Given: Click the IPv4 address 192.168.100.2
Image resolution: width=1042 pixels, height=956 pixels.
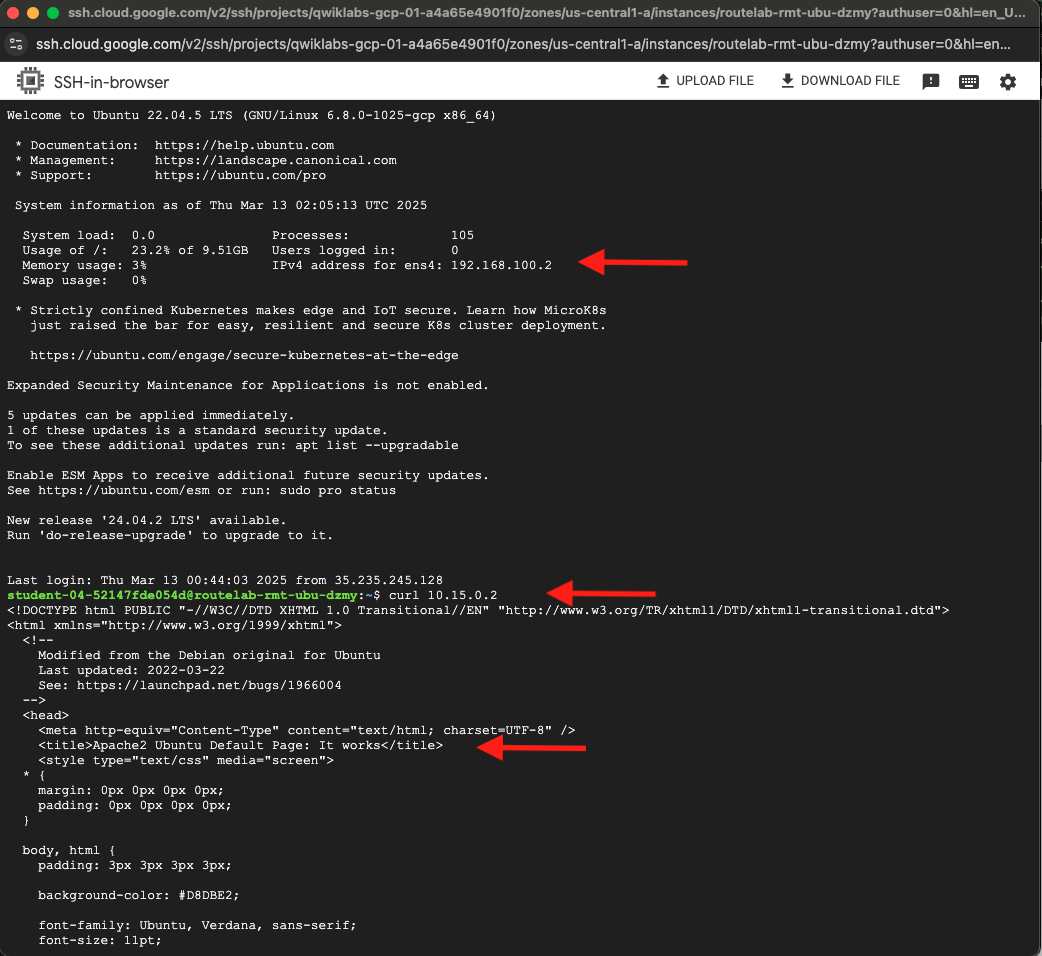Looking at the screenshot, I should tap(501, 266).
